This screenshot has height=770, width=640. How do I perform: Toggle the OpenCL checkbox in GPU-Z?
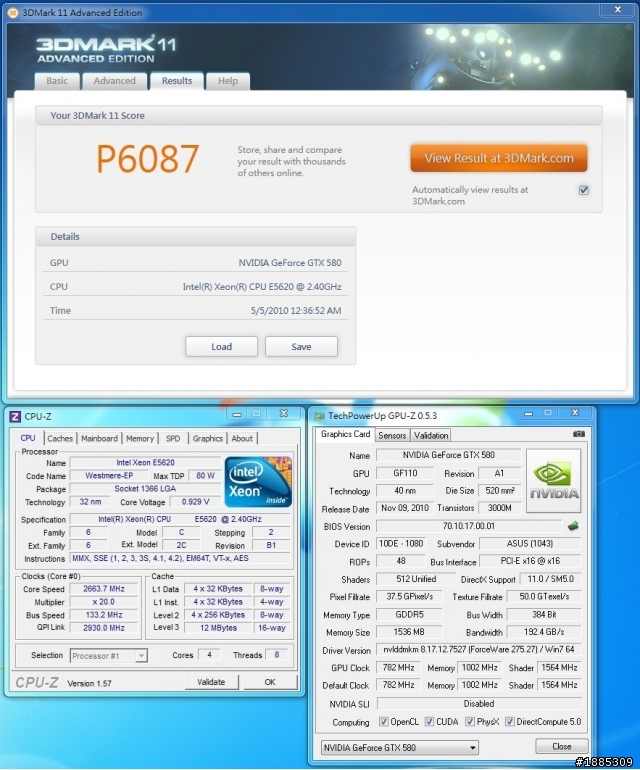tap(384, 721)
